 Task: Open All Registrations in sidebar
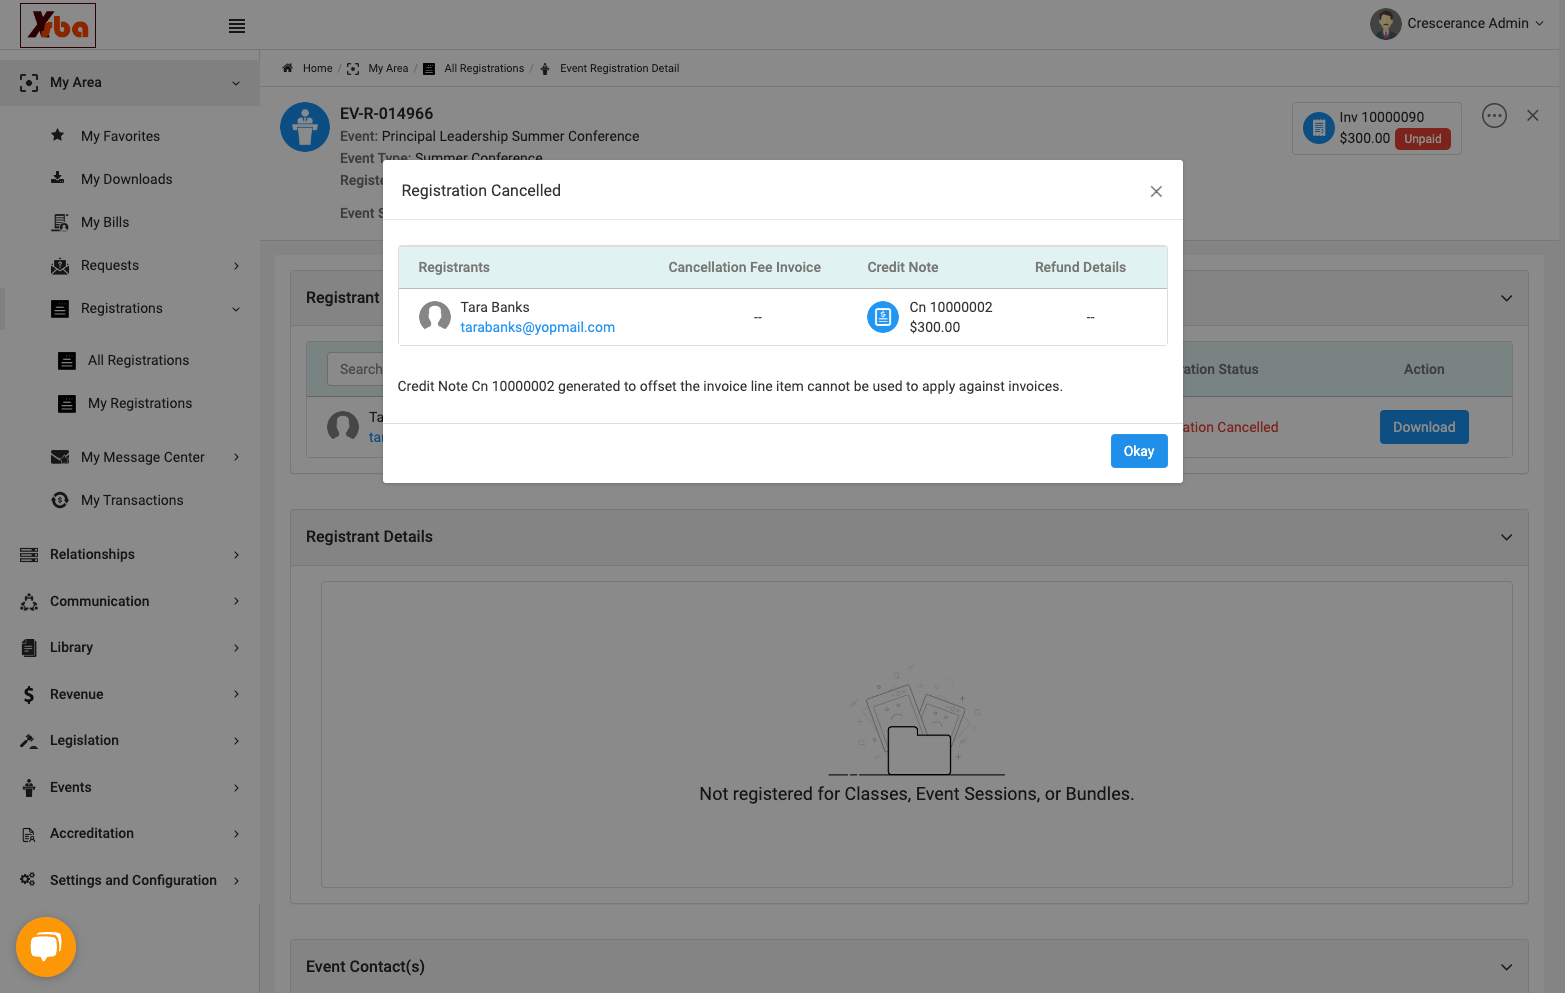[x=138, y=360]
